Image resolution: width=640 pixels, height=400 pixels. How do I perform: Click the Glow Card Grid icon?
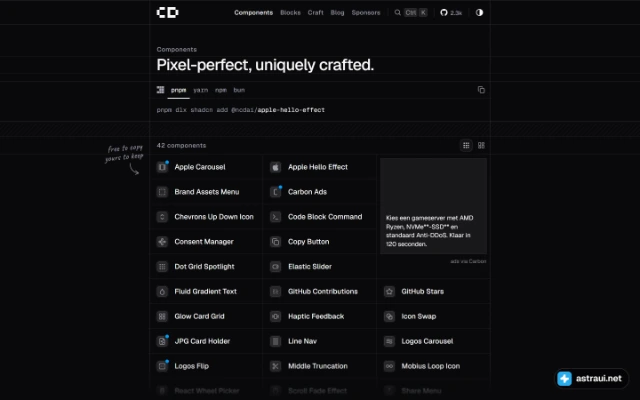coord(162,316)
